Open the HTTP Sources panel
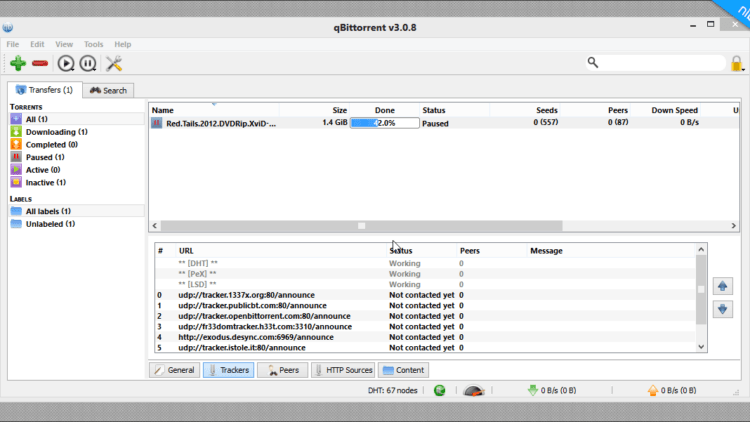The width and height of the screenshot is (750, 422). (343, 370)
